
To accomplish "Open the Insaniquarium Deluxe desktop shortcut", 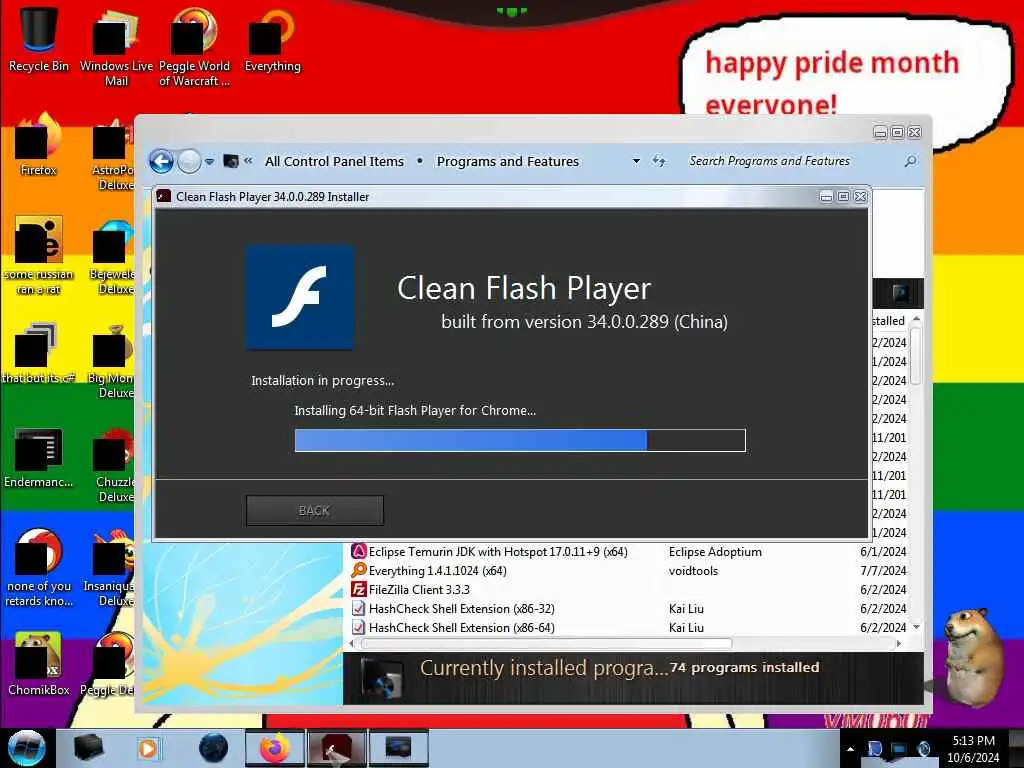I will (x=110, y=567).
